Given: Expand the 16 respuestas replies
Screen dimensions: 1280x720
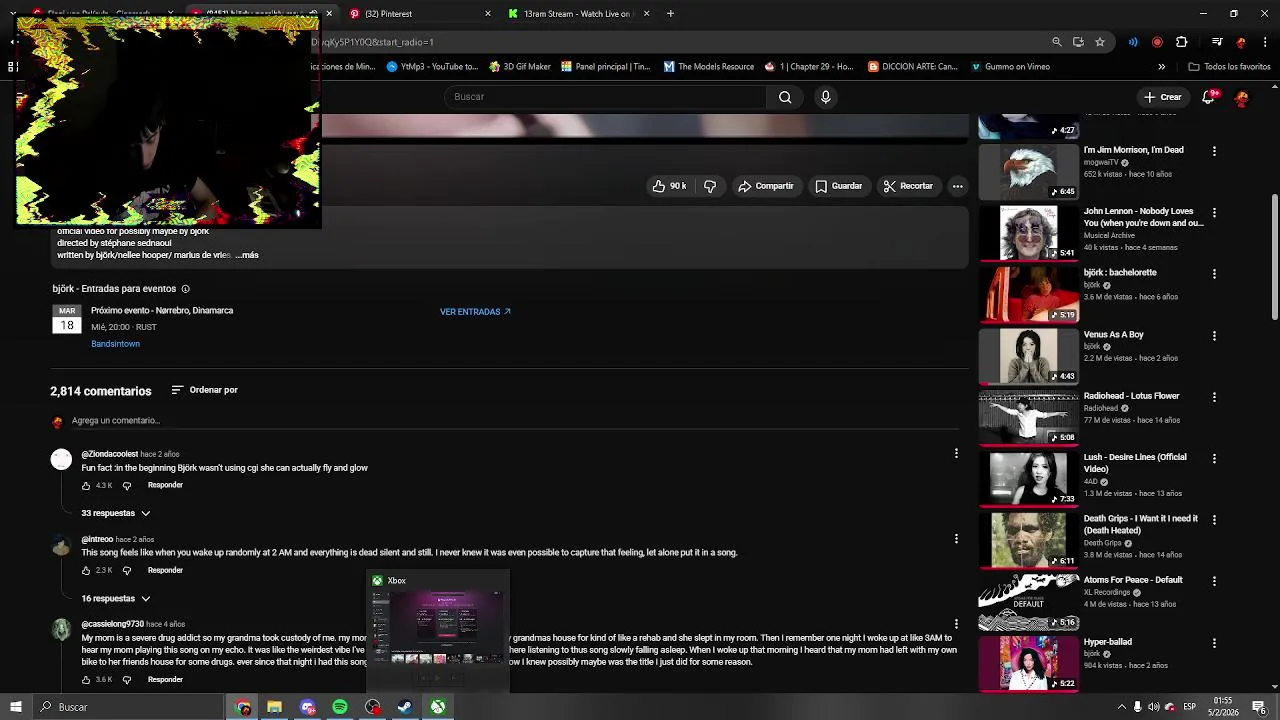Looking at the screenshot, I should (116, 598).
